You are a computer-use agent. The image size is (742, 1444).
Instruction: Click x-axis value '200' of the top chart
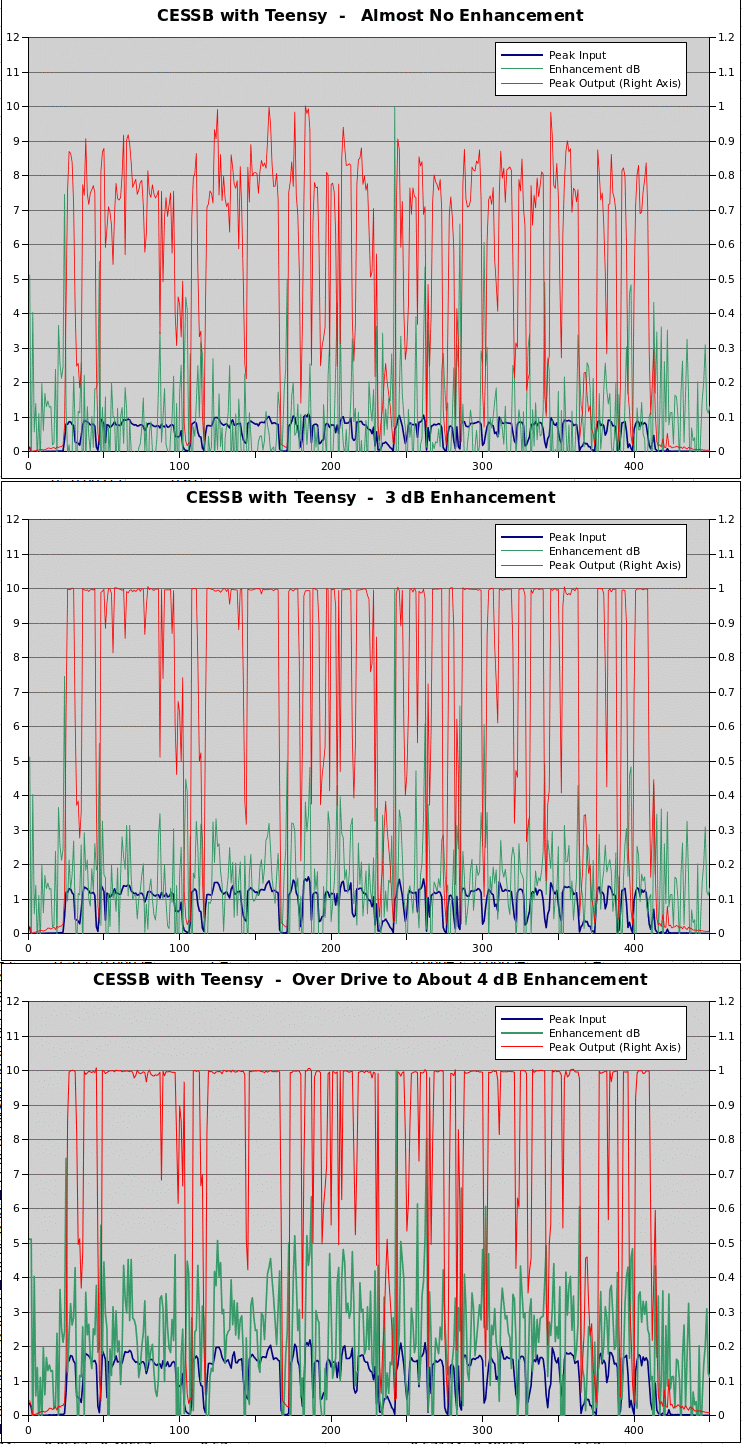click(331, 466)
